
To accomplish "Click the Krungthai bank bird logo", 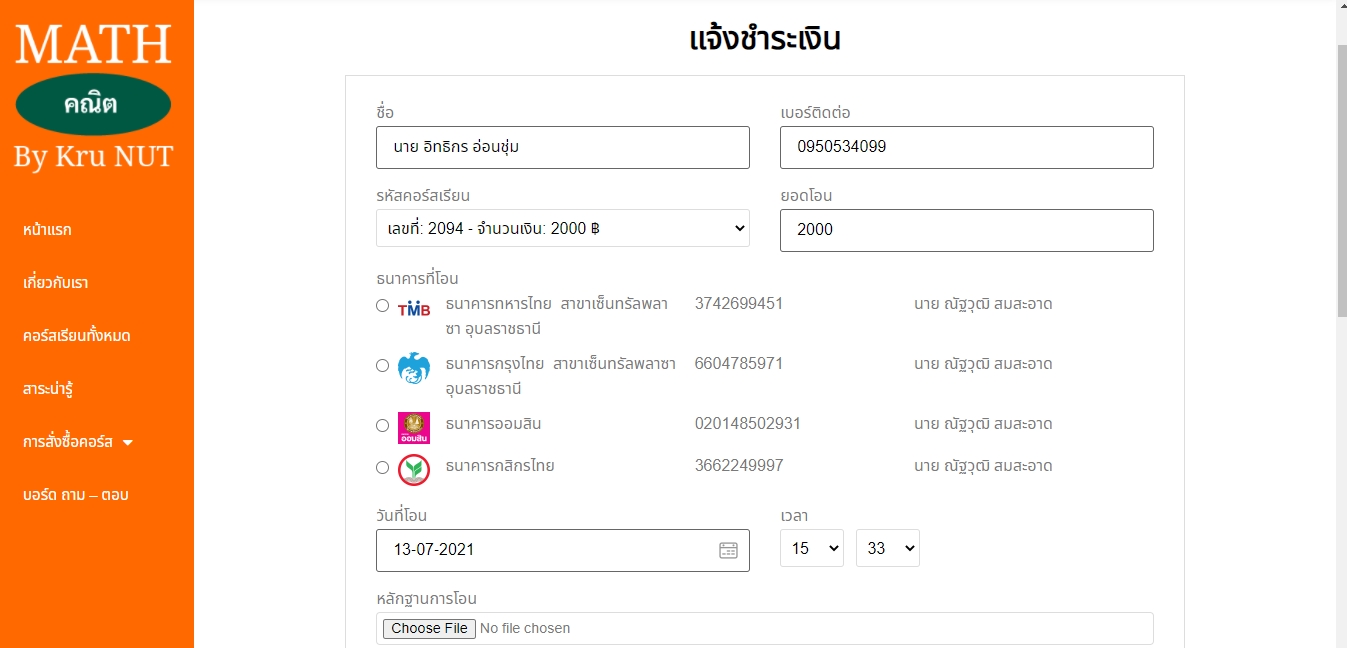I will point(413,367).
